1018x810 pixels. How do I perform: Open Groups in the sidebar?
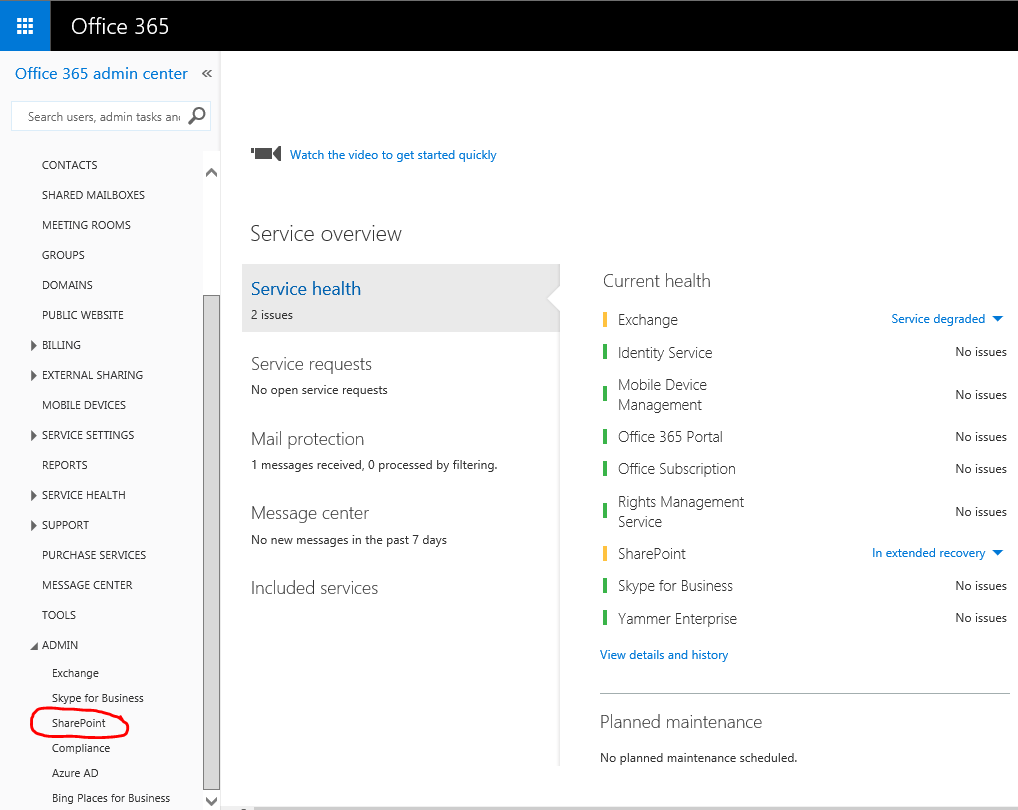pos(63,255)
